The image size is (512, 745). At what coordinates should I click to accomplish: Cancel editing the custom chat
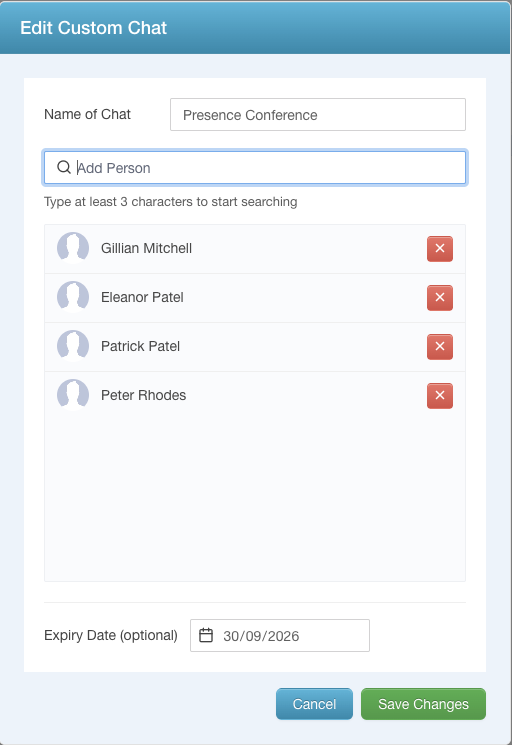(314, 704)
